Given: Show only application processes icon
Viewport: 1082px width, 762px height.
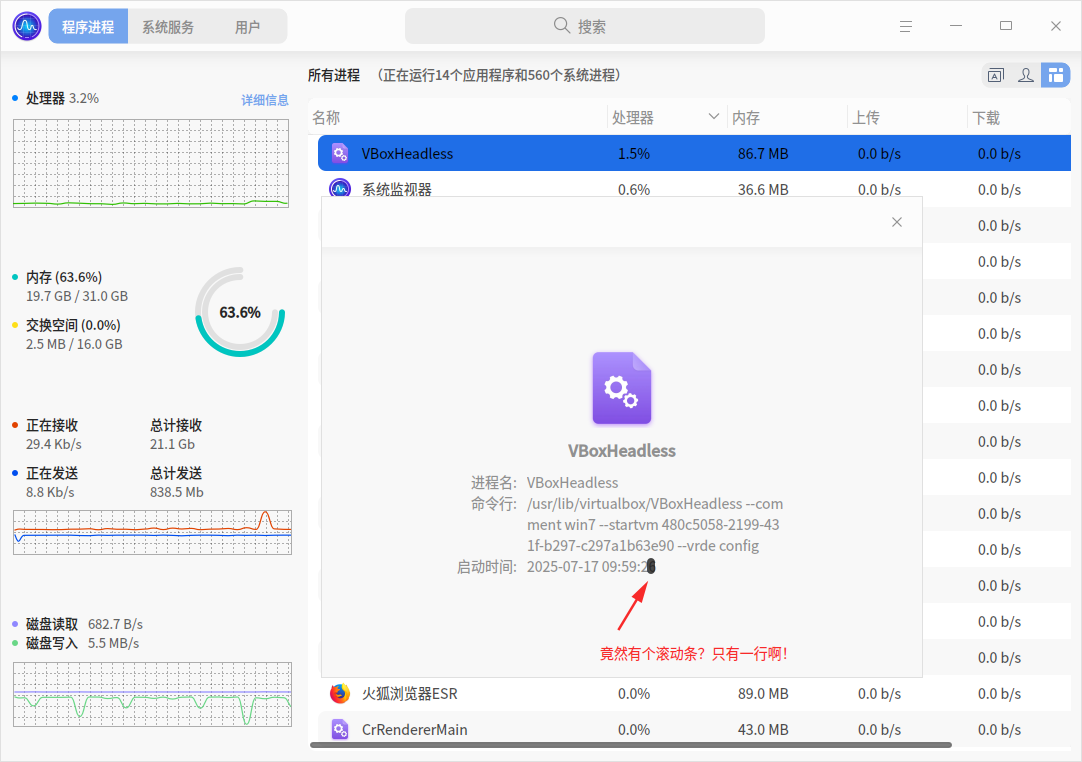Looking at the screenshot, I should pyautogui.click(x=995, y=75).
